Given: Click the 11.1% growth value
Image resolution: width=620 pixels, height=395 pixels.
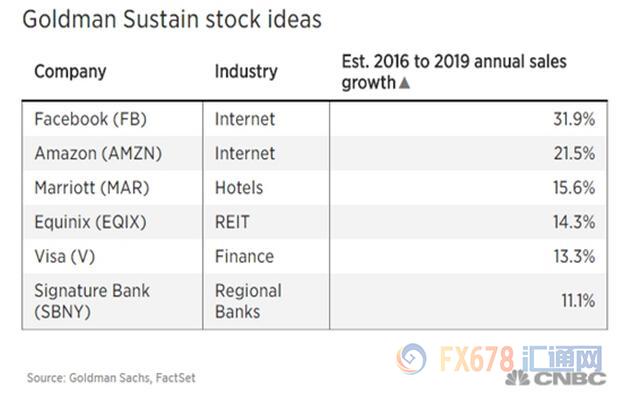Looking at the screenshot, I should (578, 301).
